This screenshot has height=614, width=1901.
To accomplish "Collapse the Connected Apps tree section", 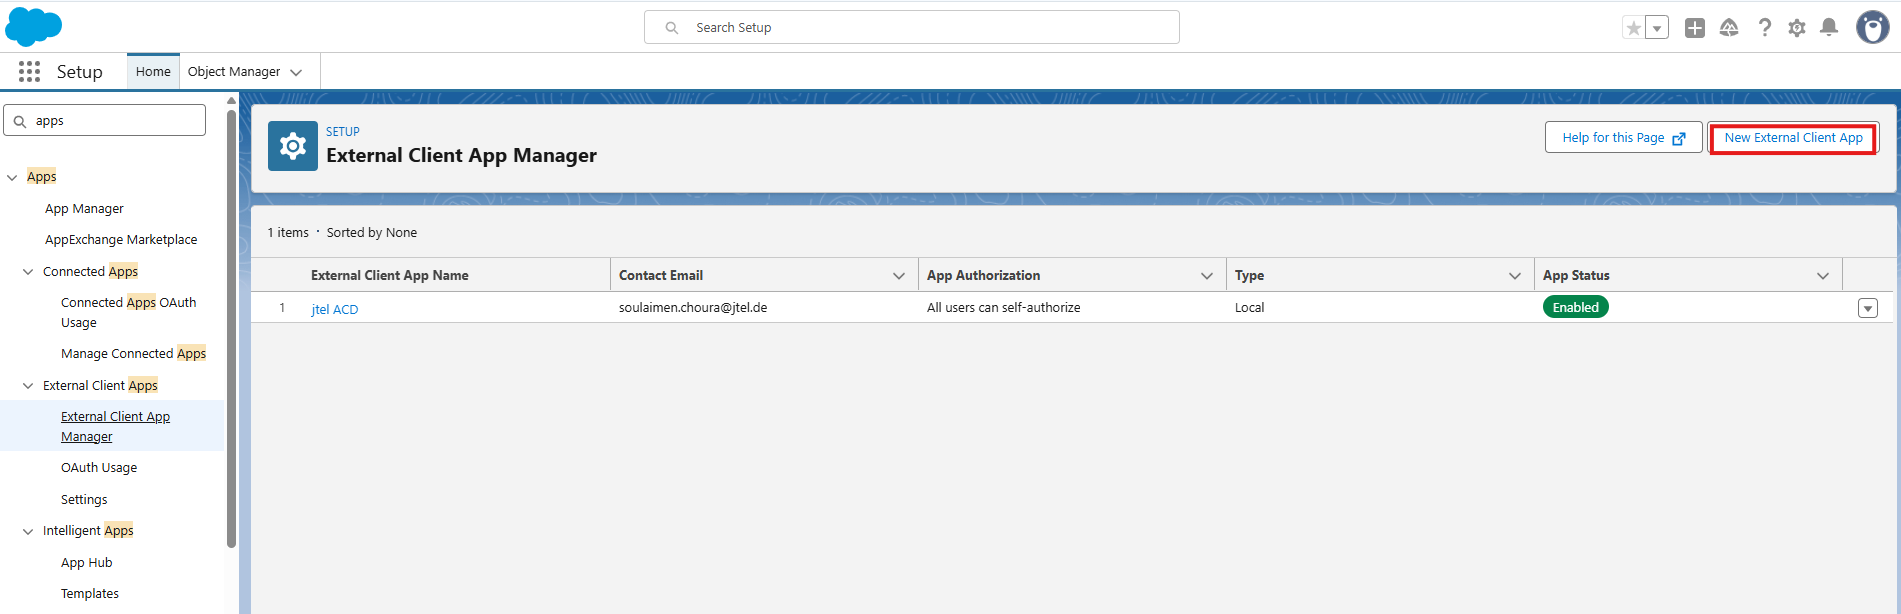I will (x=28, y=272).
